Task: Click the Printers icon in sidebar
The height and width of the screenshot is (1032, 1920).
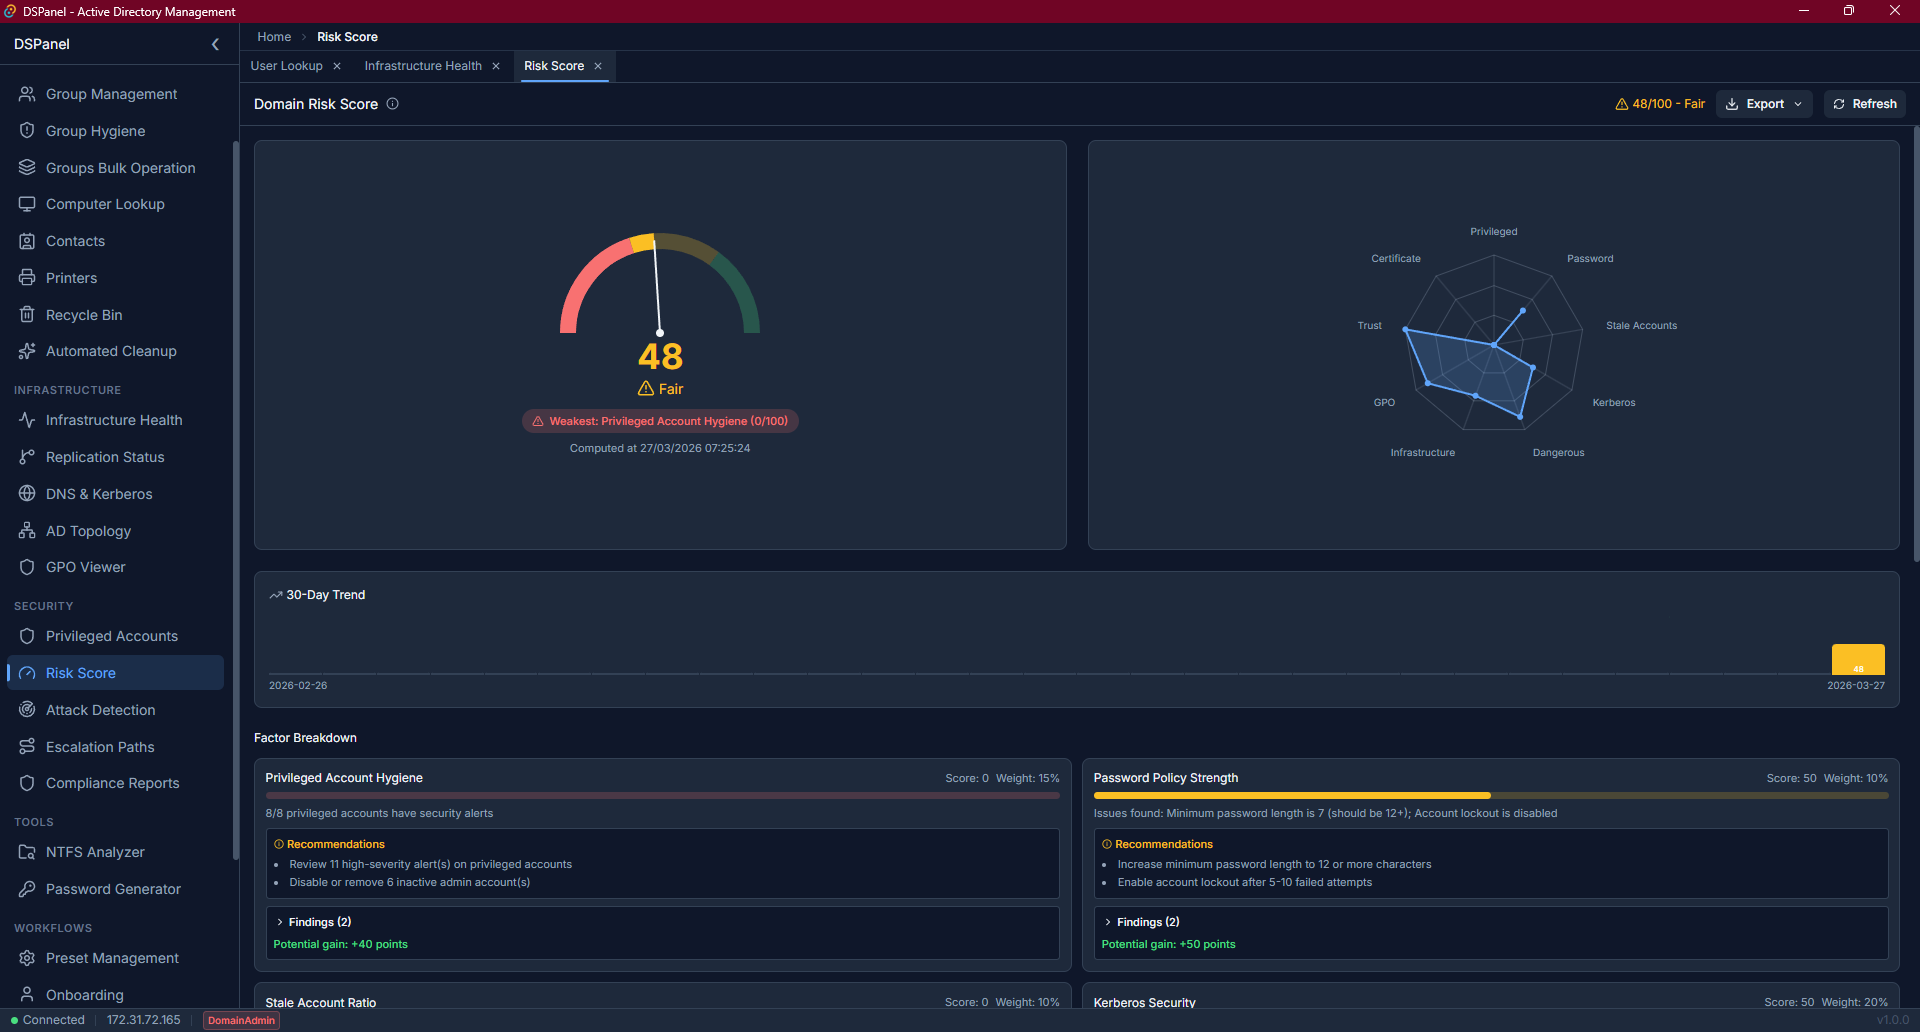Action: point(27,278)
